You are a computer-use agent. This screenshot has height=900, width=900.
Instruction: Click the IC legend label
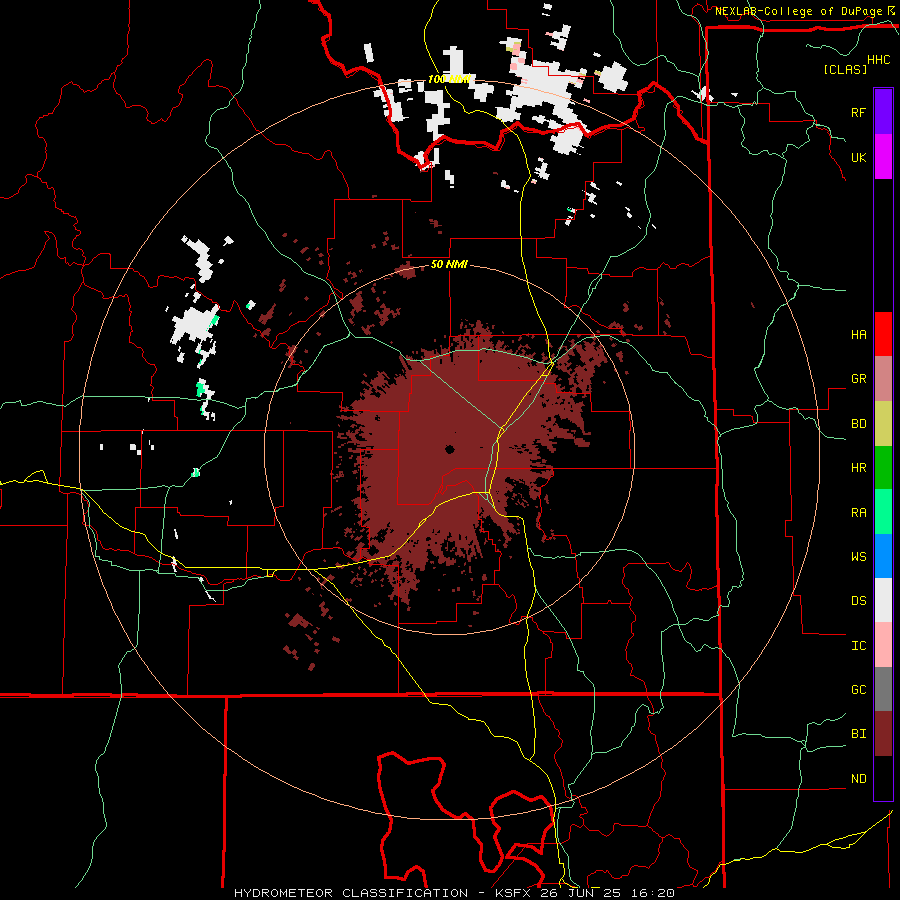click(859, 646)
